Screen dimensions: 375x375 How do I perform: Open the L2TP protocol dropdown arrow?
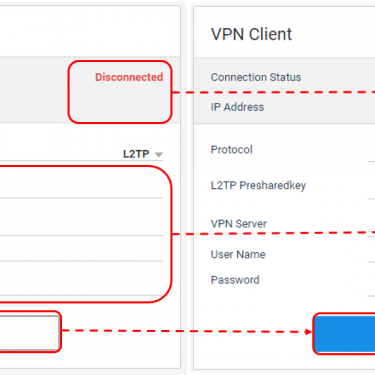click(x=159, y=155)
